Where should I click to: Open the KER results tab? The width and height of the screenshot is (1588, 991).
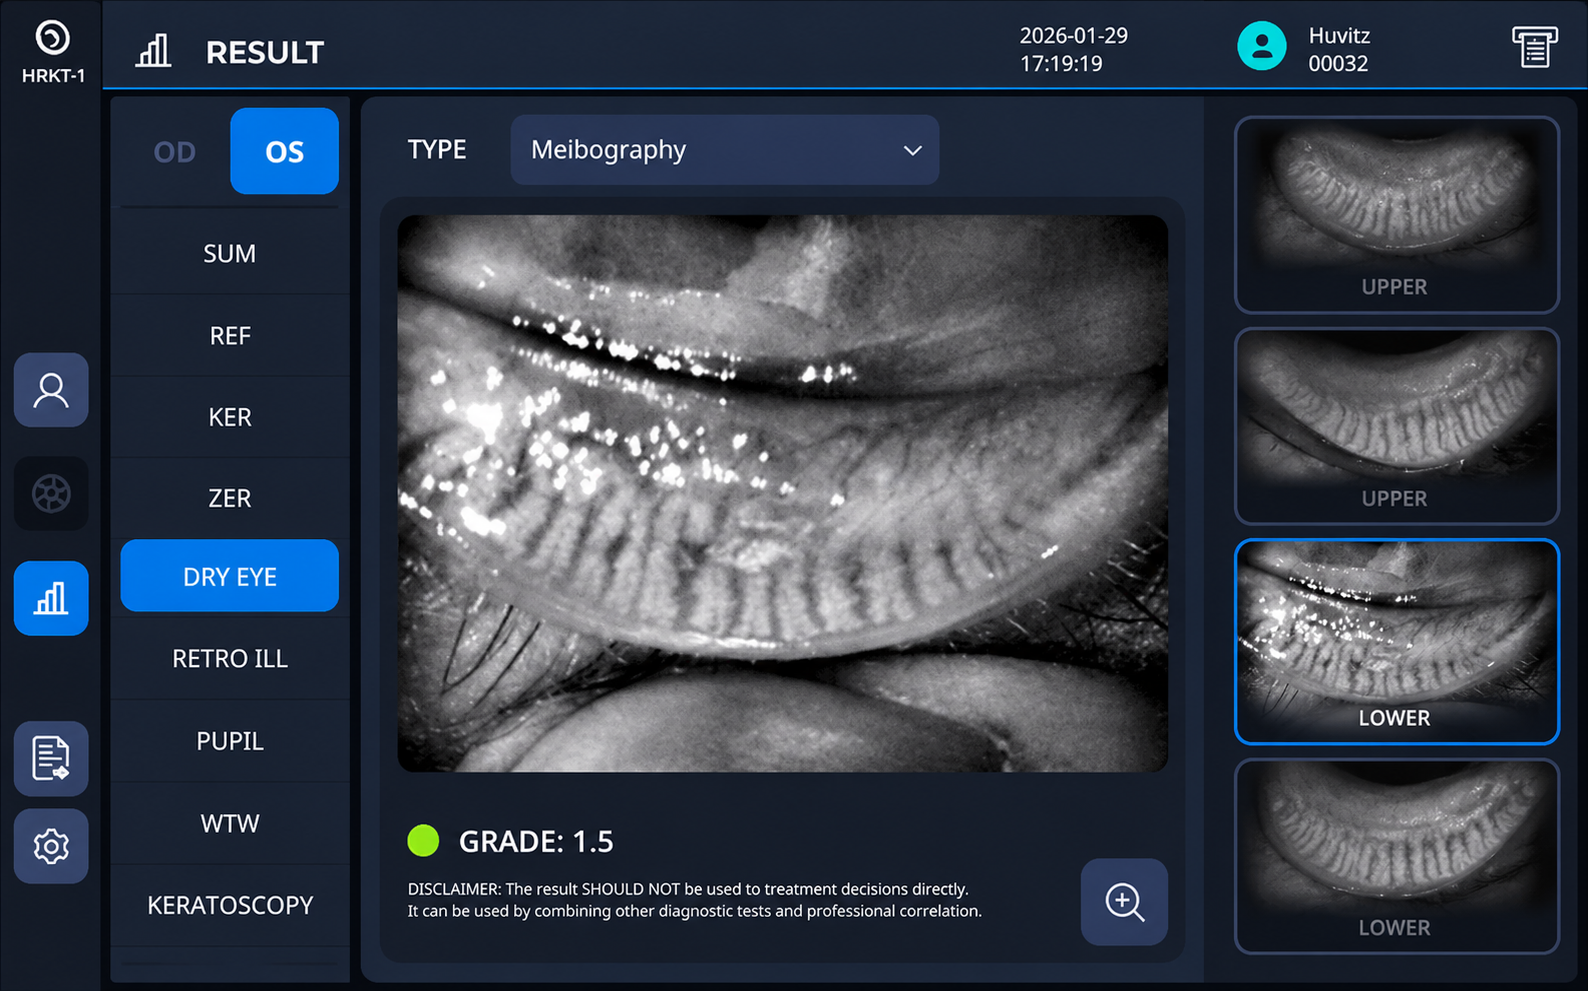click(230, 417)
